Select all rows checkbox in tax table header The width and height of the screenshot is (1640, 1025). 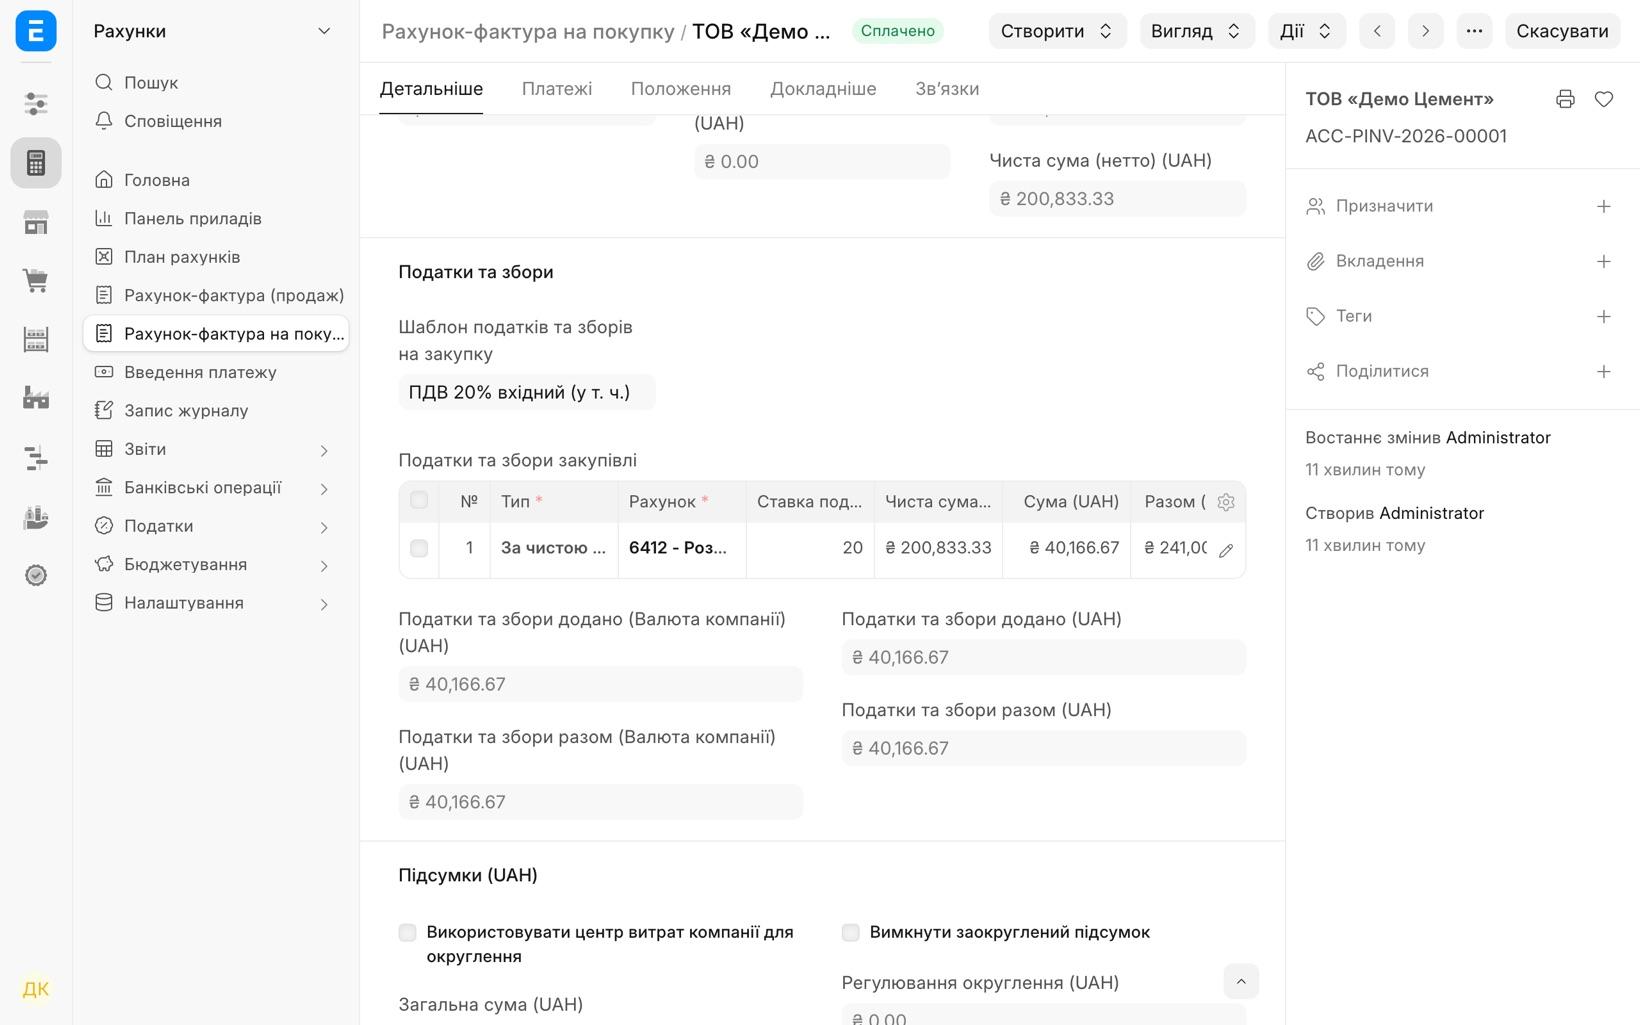(419, 500)
